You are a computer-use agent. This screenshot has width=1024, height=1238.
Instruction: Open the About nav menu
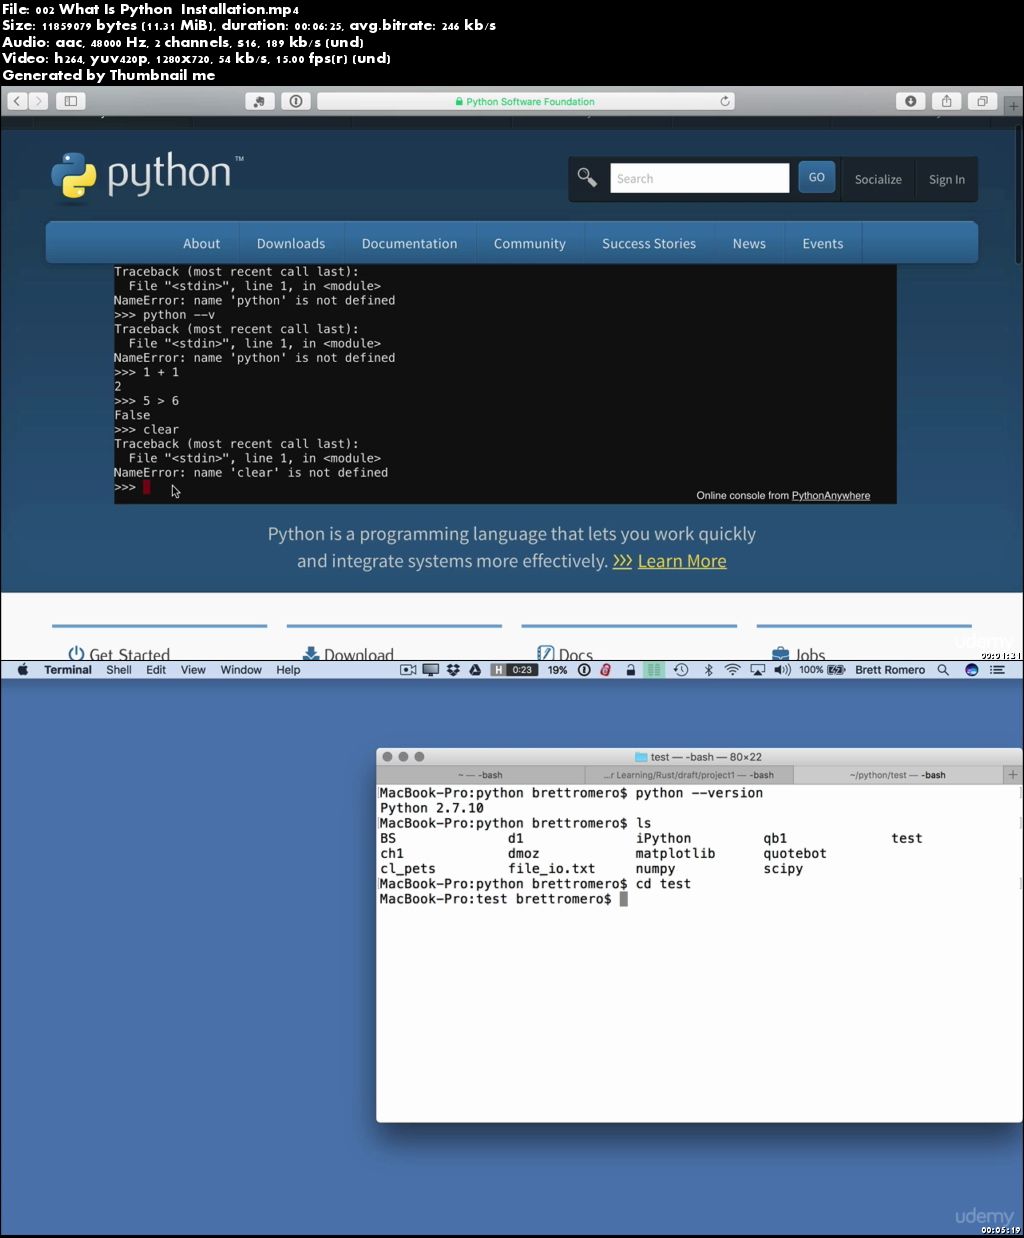(x=201, y=243)
